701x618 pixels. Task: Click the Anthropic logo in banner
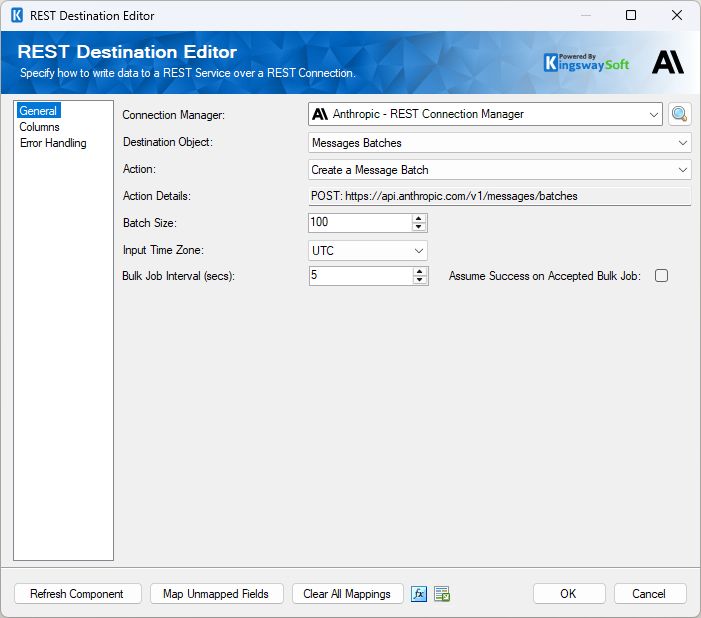coord(668,62)
